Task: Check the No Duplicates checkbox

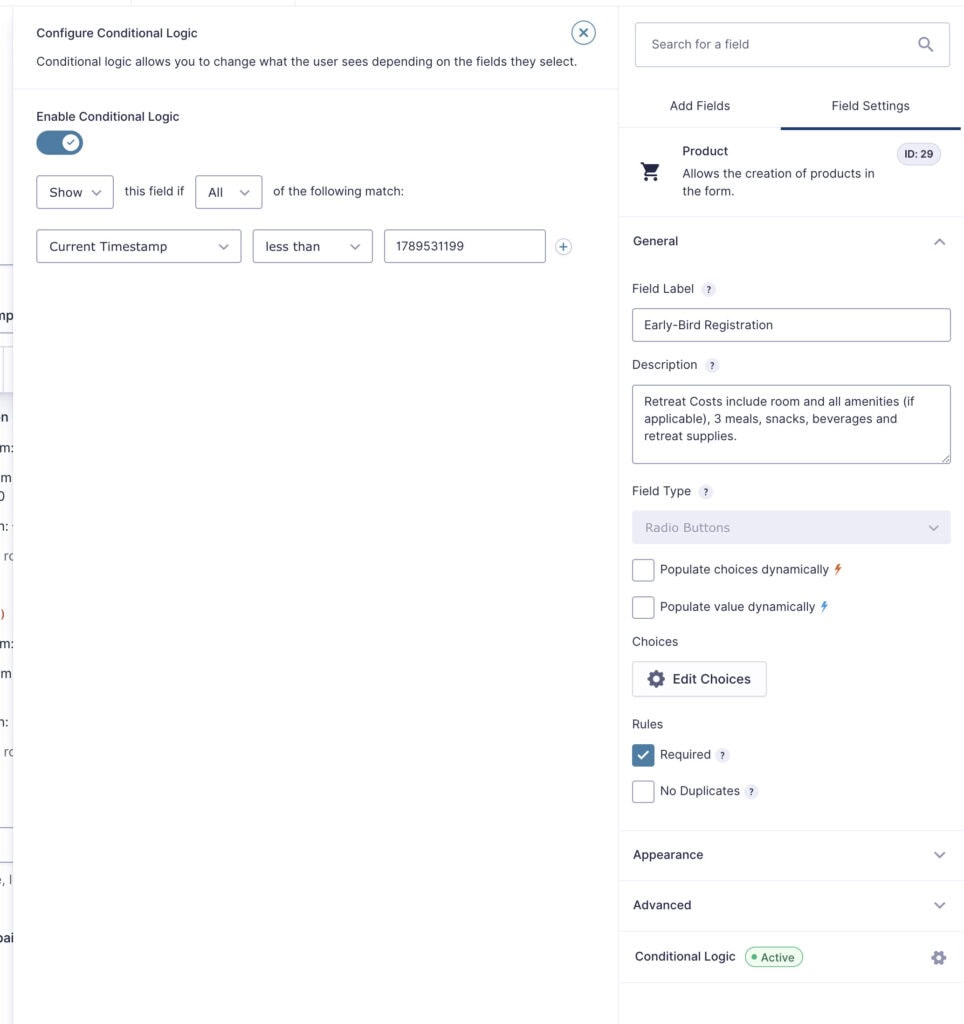Action: (643, 792)
